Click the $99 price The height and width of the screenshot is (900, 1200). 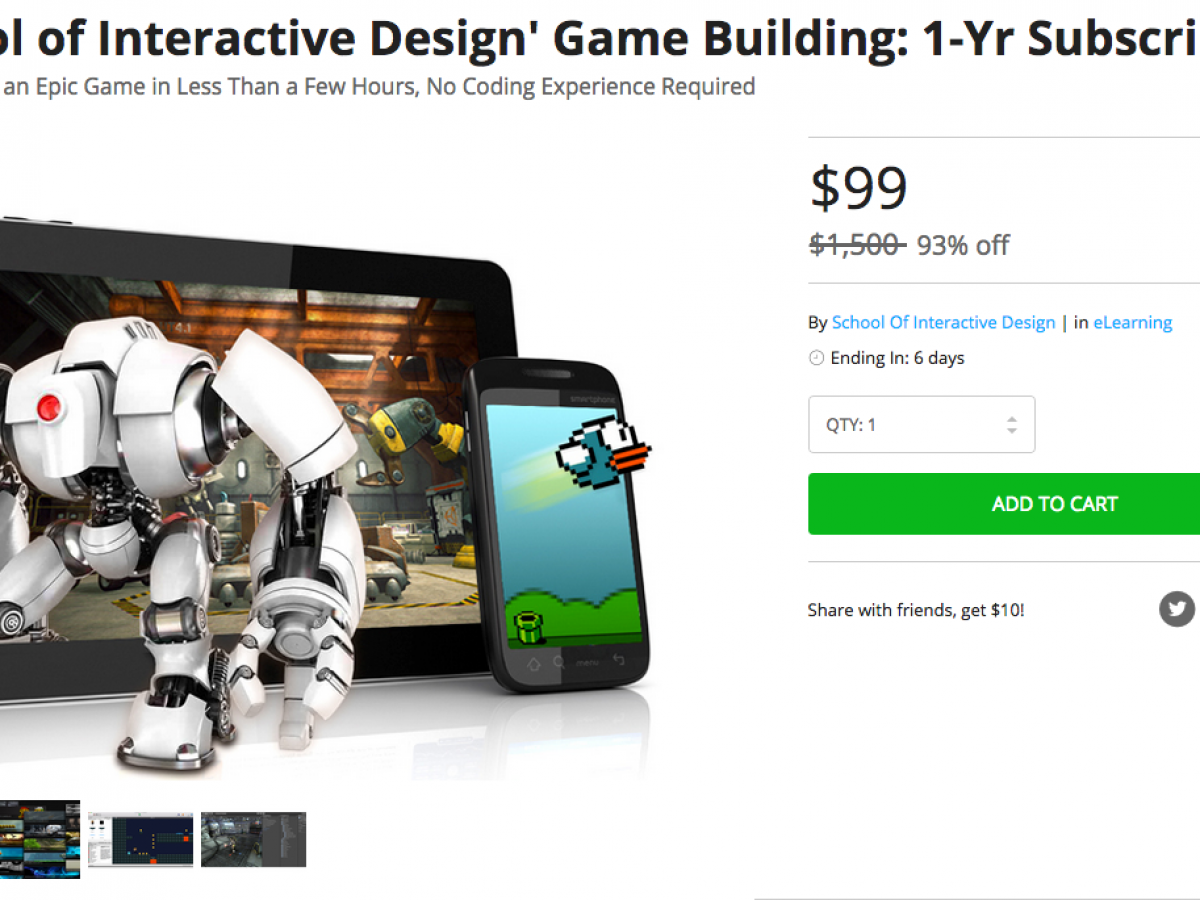coord(858,188)
